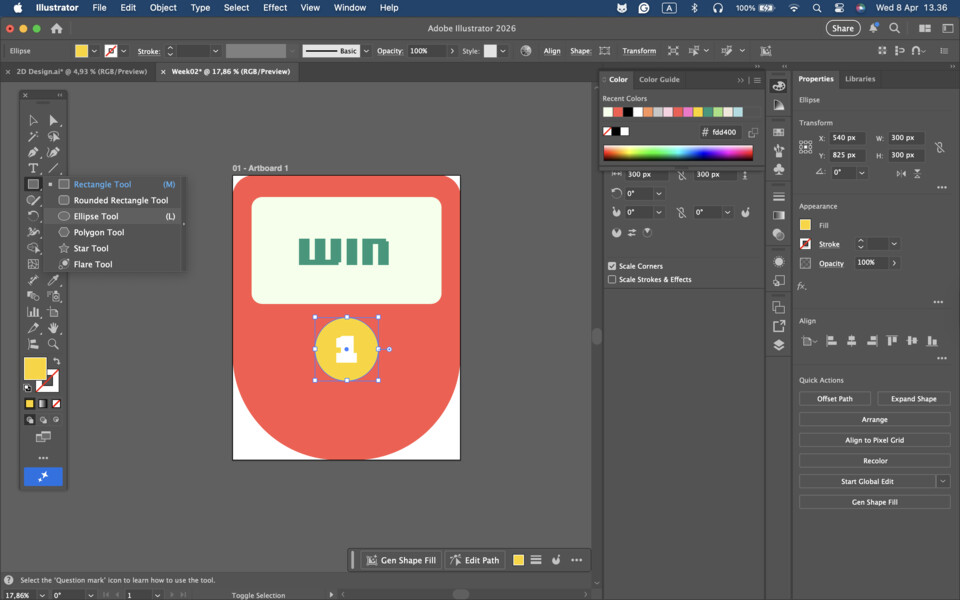Click Flip Horizontally icon in Transform section
Viewport: 960px width, 600px height.
(902, 173)
